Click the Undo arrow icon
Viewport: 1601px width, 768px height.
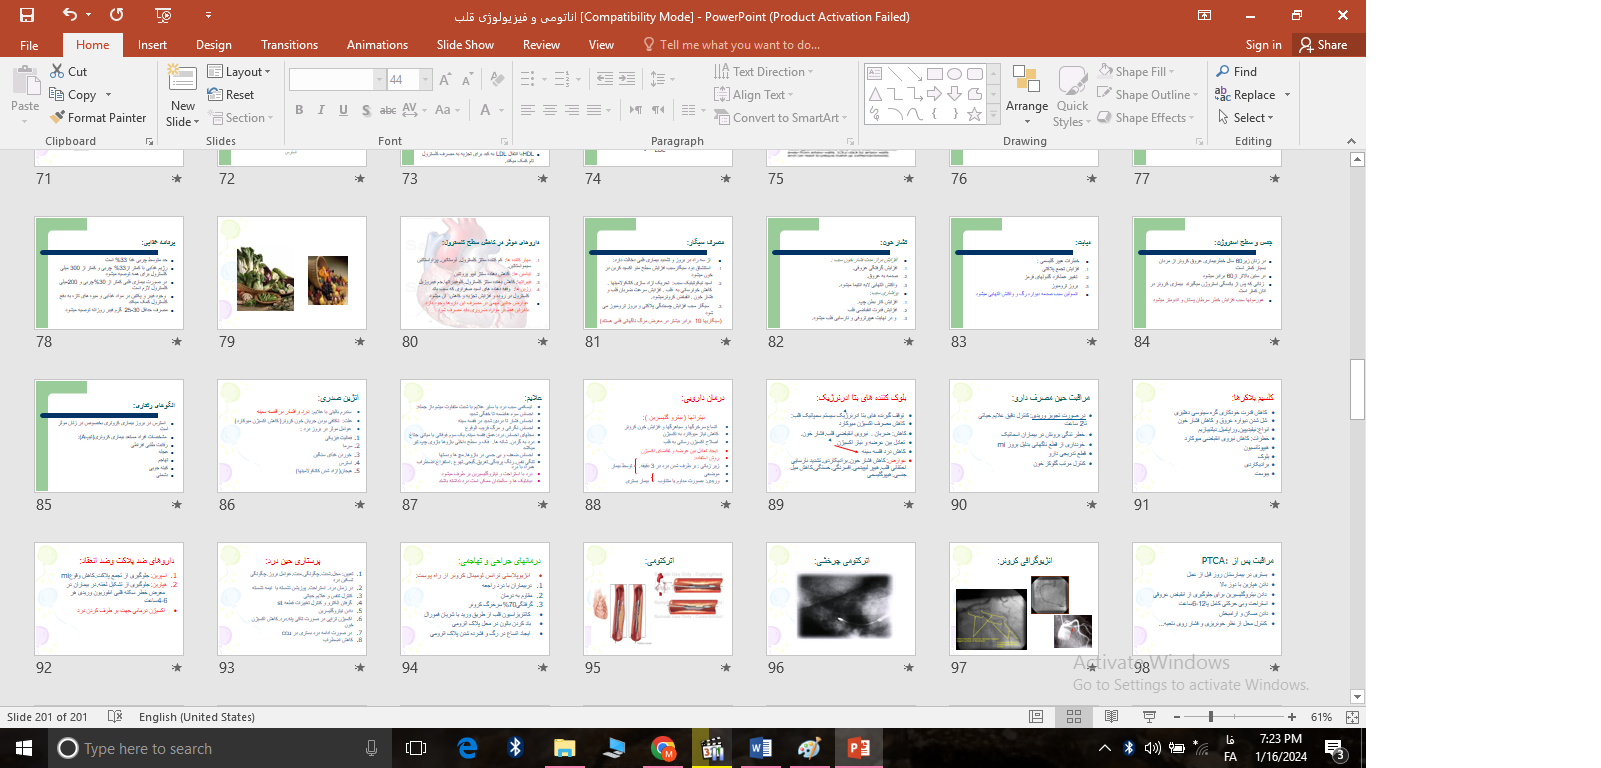click(69, 15)
